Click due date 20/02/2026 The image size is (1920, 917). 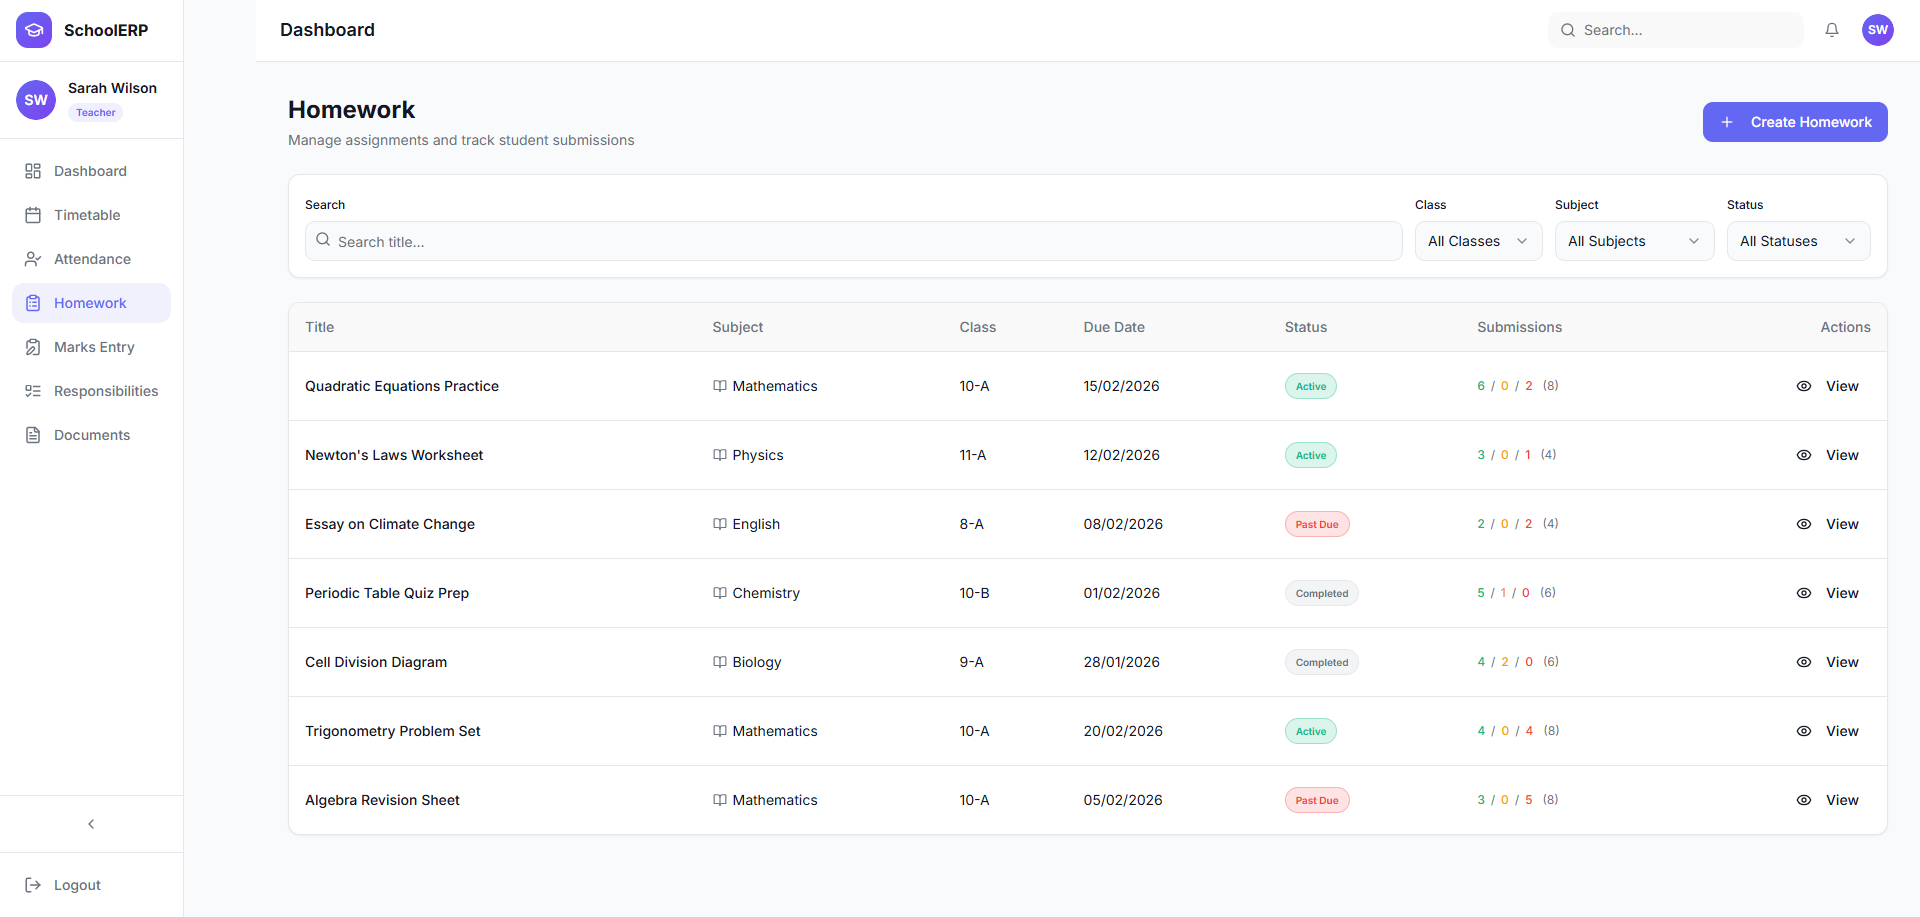tap(1123, 731)
